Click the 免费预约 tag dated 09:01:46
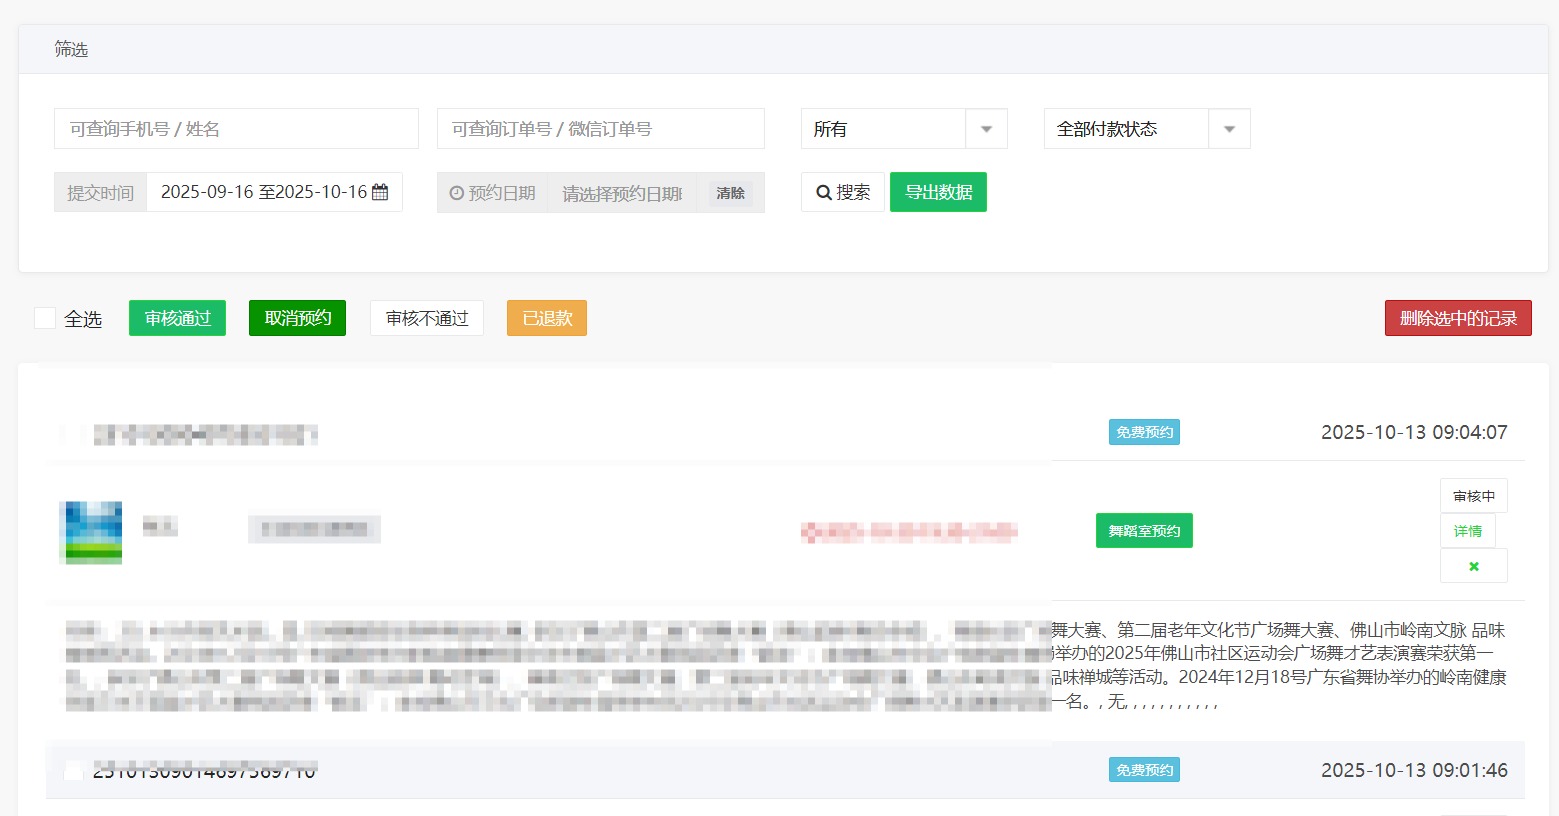Image resolution: width=1559 pixels, height=816 pixels. (x=1144, y=770)
